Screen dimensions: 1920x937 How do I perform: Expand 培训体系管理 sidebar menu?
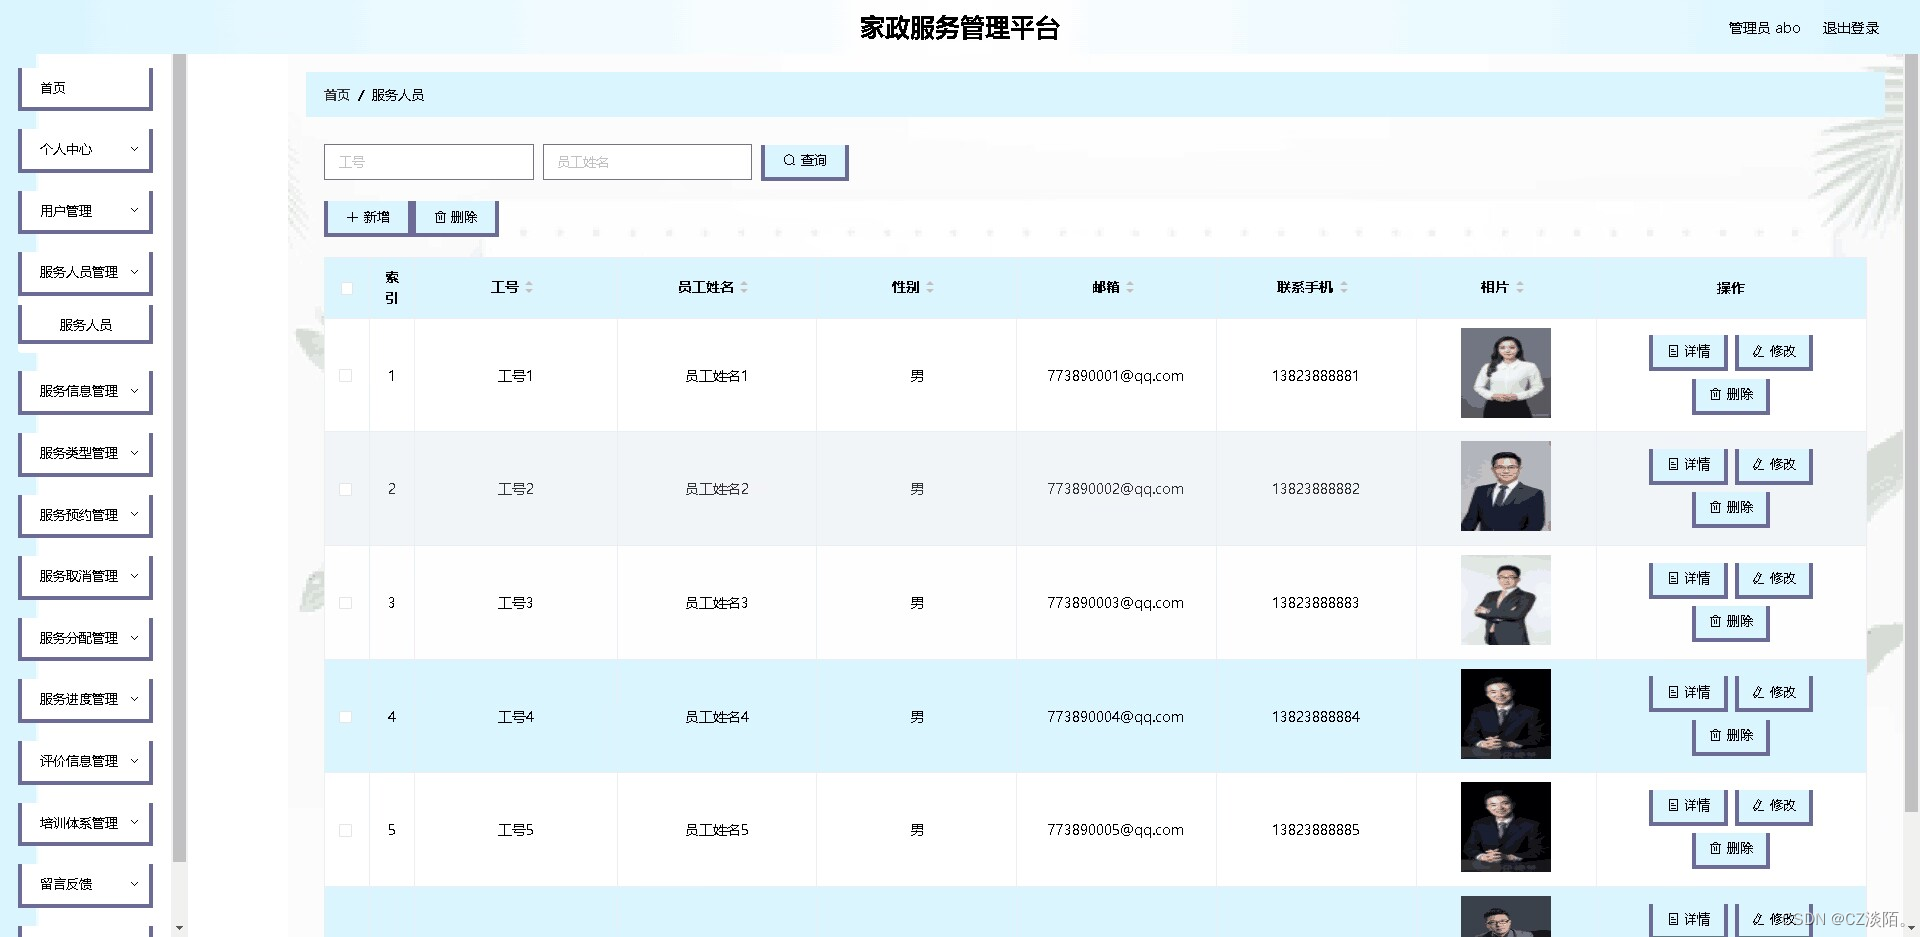tap(85, 823)
